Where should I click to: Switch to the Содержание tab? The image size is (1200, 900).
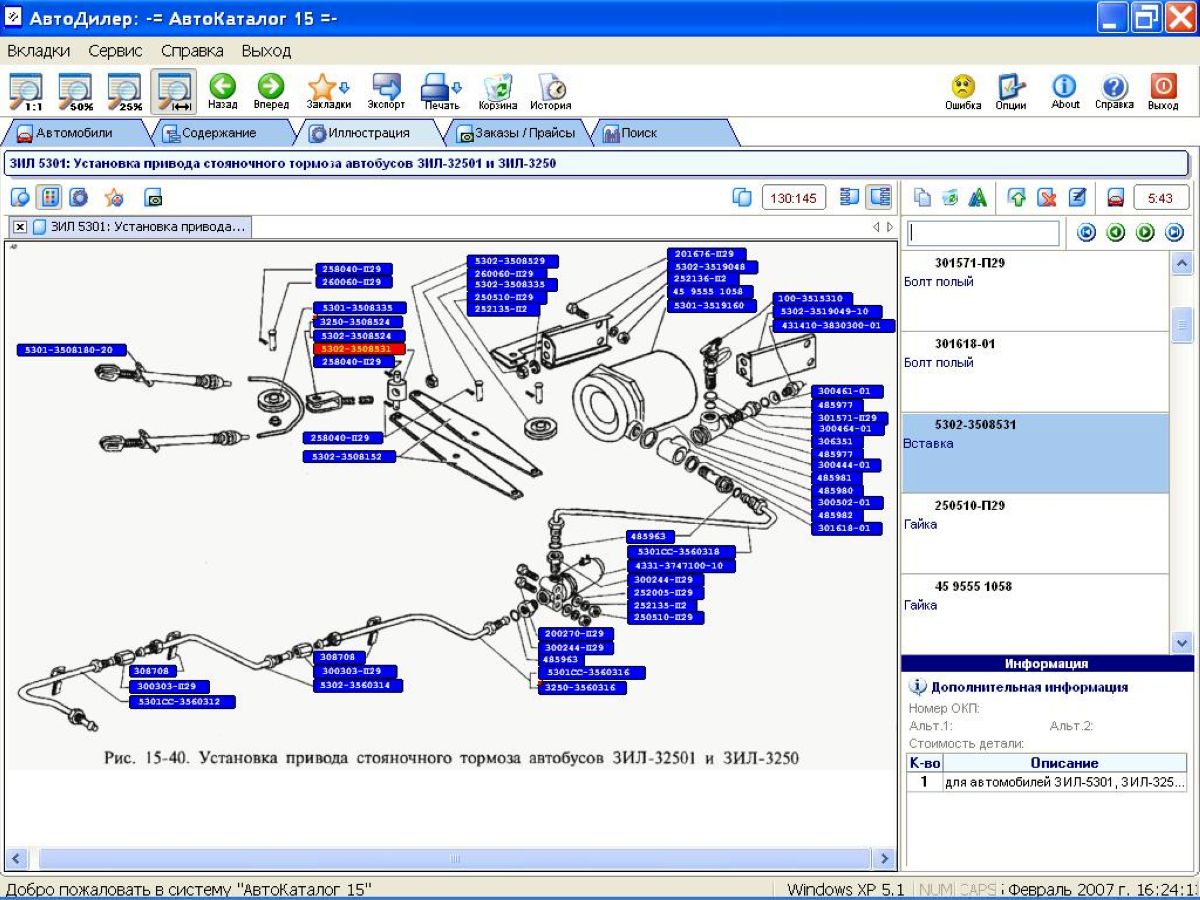coord(218,133)
